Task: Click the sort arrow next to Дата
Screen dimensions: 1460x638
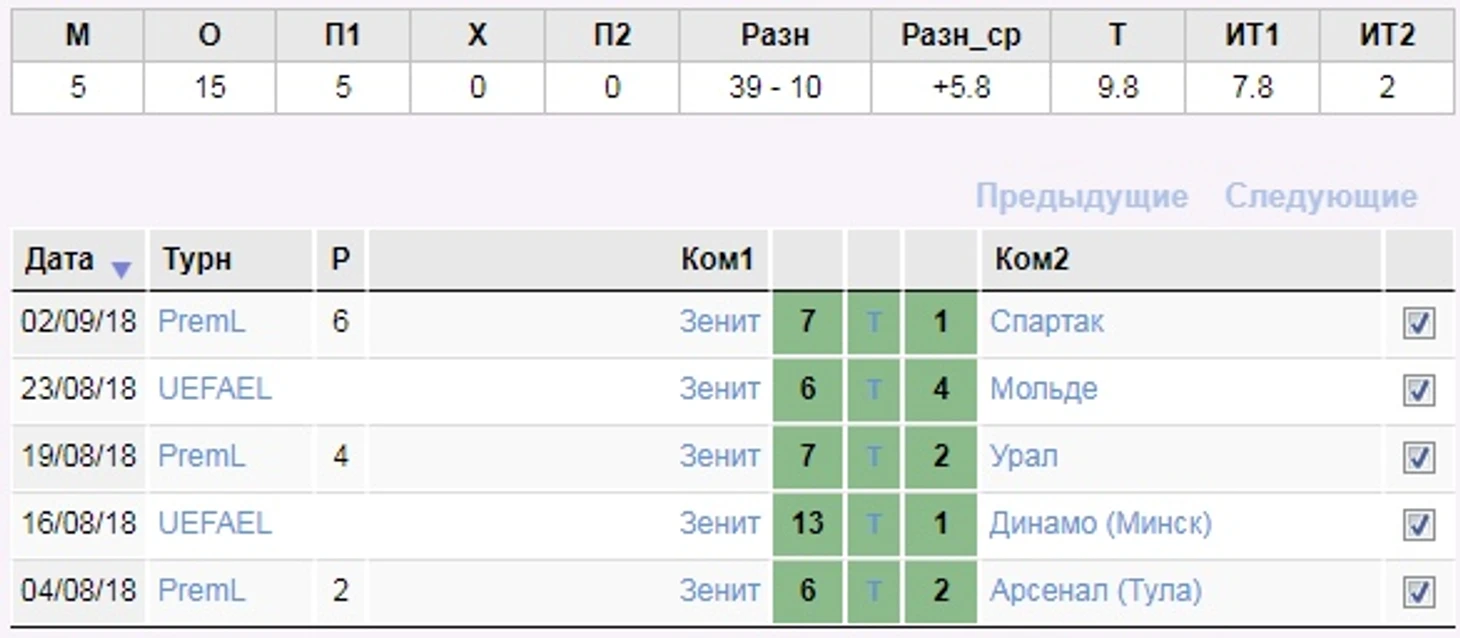Action: click(x=121, y=269)
